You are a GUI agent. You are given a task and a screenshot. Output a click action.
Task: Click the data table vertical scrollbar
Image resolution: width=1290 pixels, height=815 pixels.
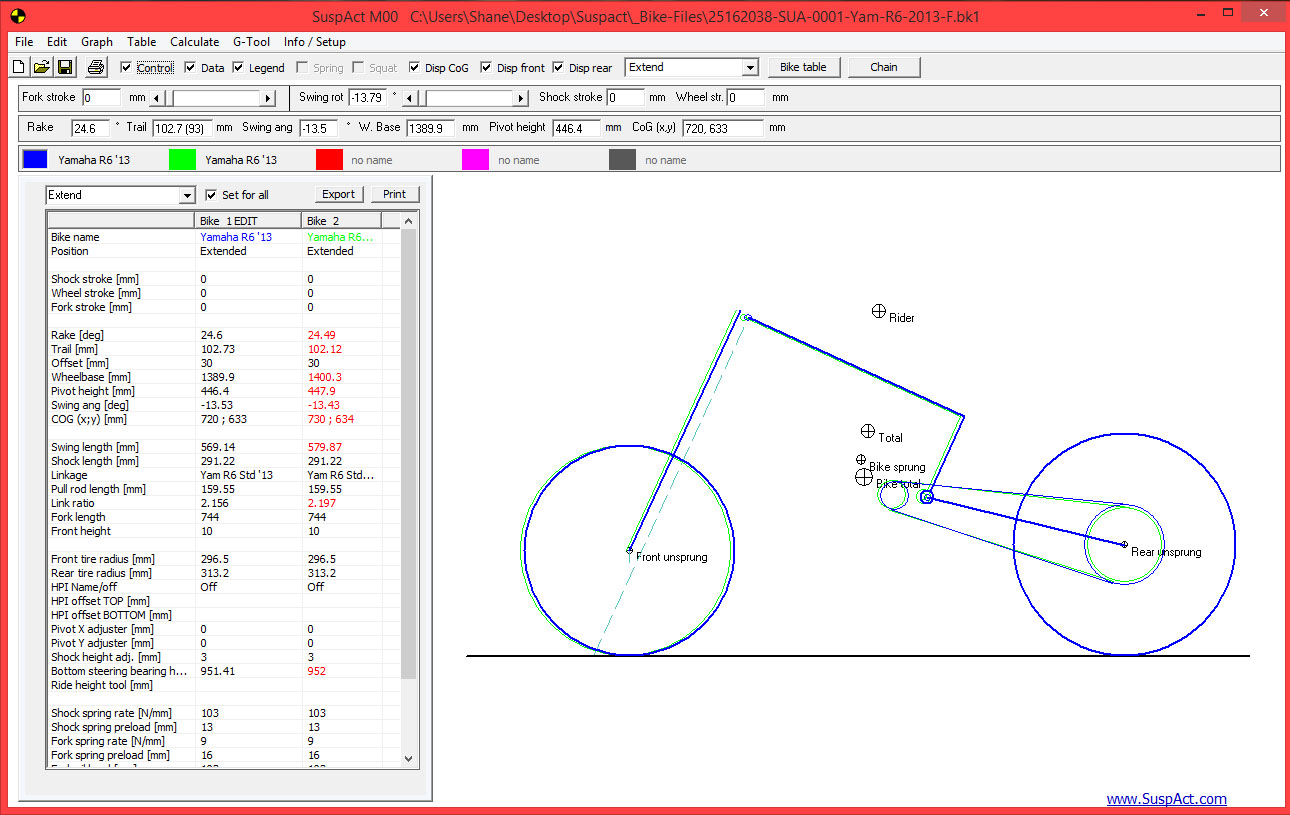[408, 490]
